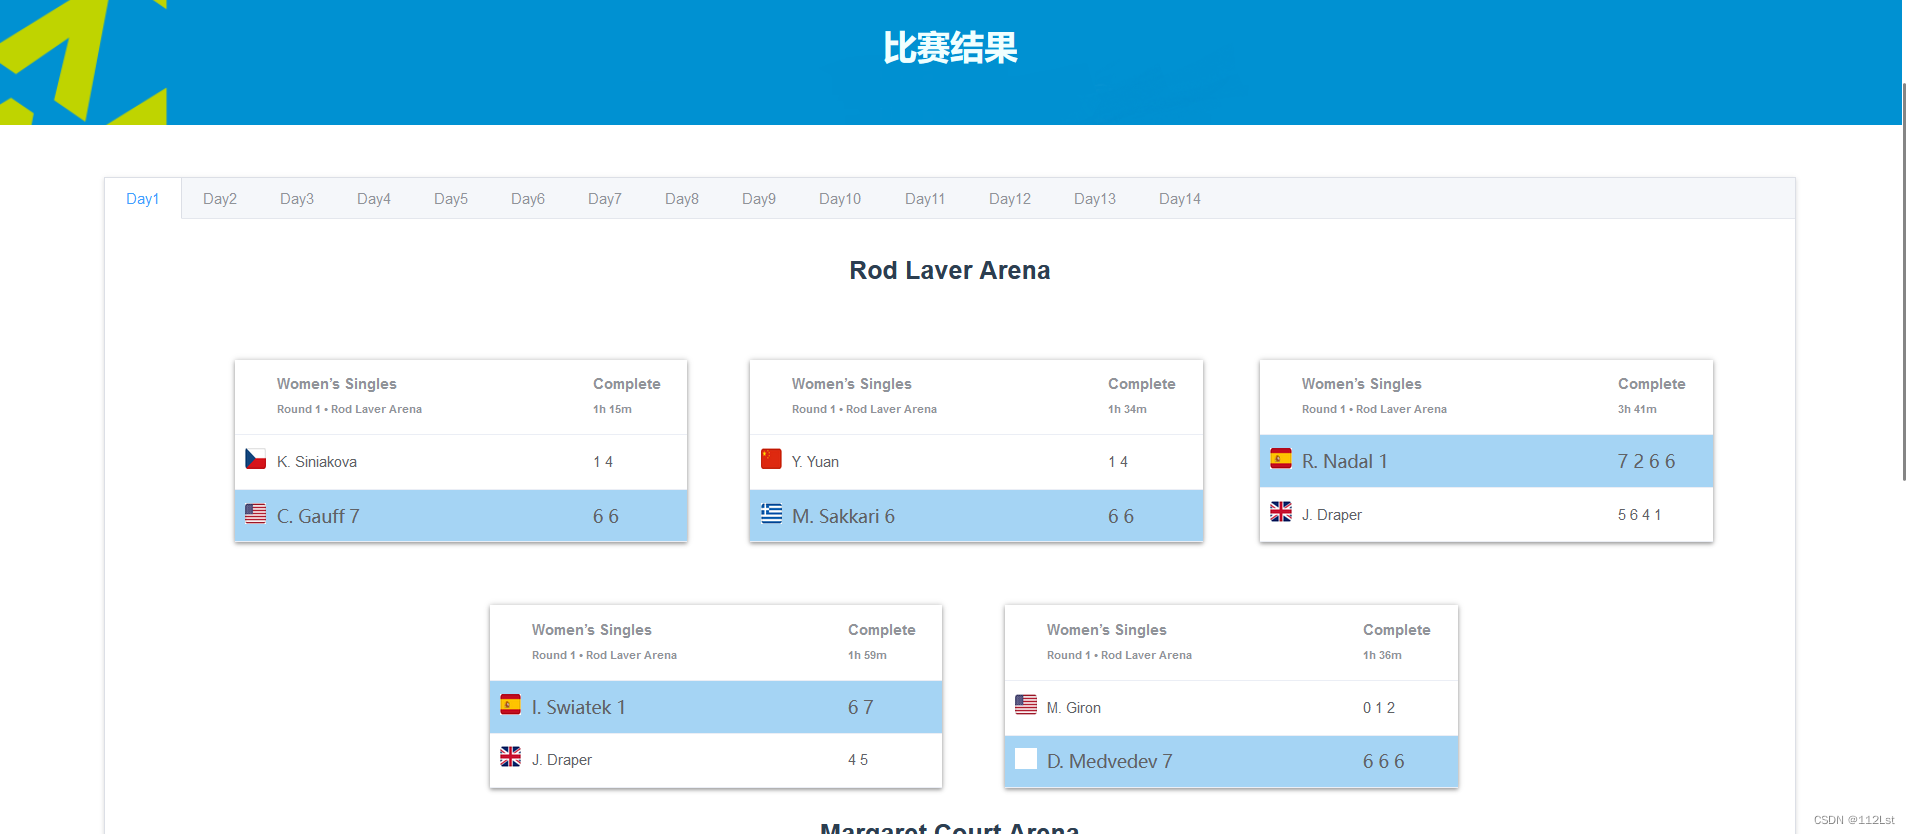The width and height of the screenshot is (1910, 834).
Task: Click the winner name D. Medvedev 7
Action: 1110,761
